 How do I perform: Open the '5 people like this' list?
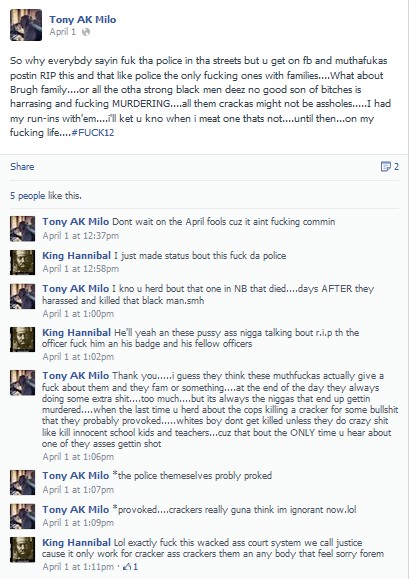click(46, 196)
